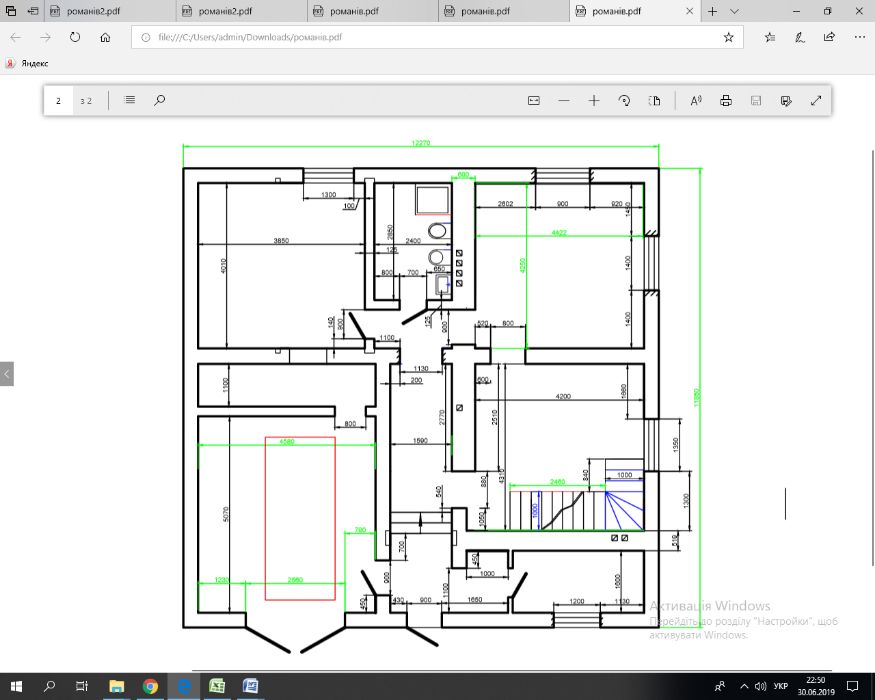Switch the page layout view
Image resolution: width=875 pixels, height=700 pixels.
pyautogui.click(x=655, y=100)
